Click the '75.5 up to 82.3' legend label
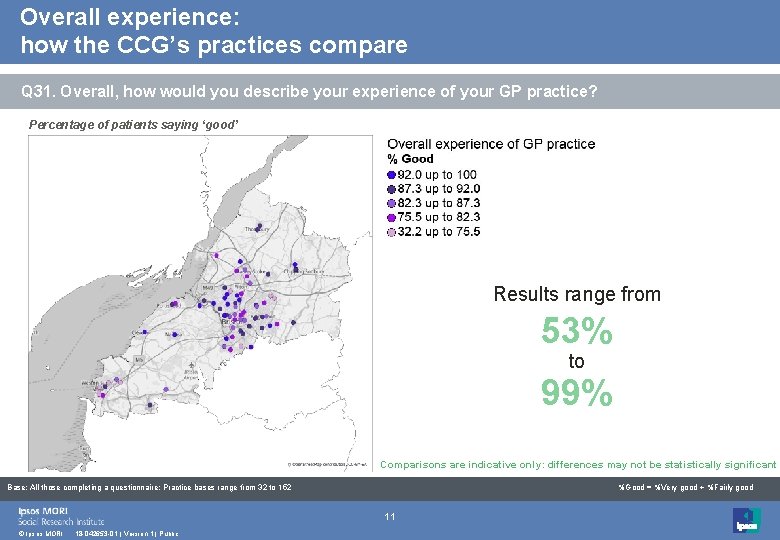The height and width of the screenshot is (540, 780). click(x=439, y=217)
